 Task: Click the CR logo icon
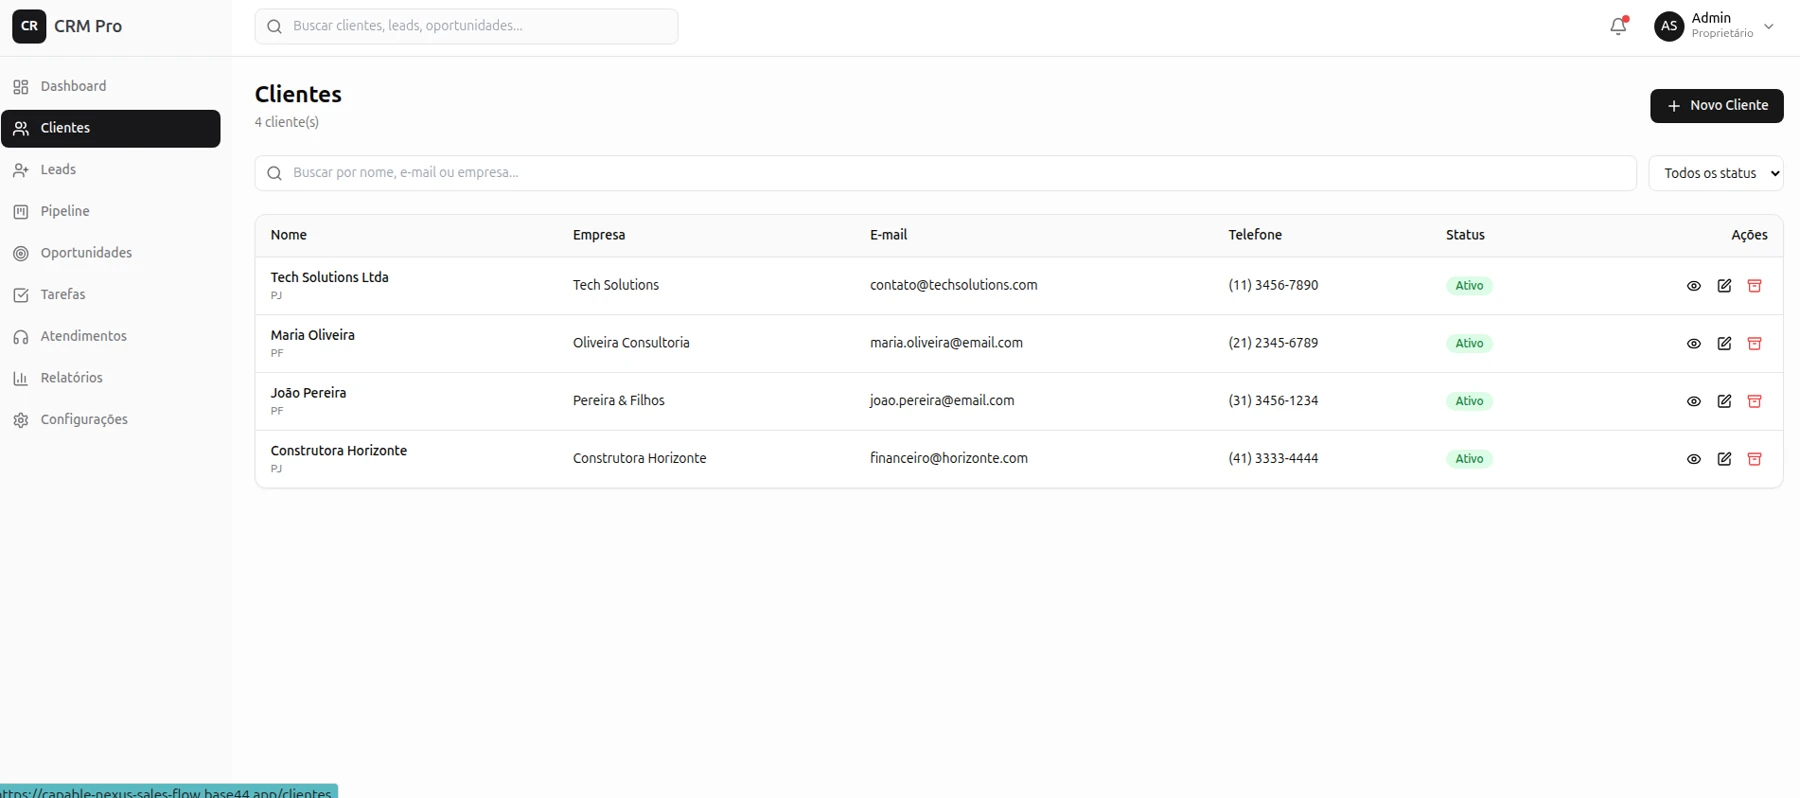tap(29, 26)
